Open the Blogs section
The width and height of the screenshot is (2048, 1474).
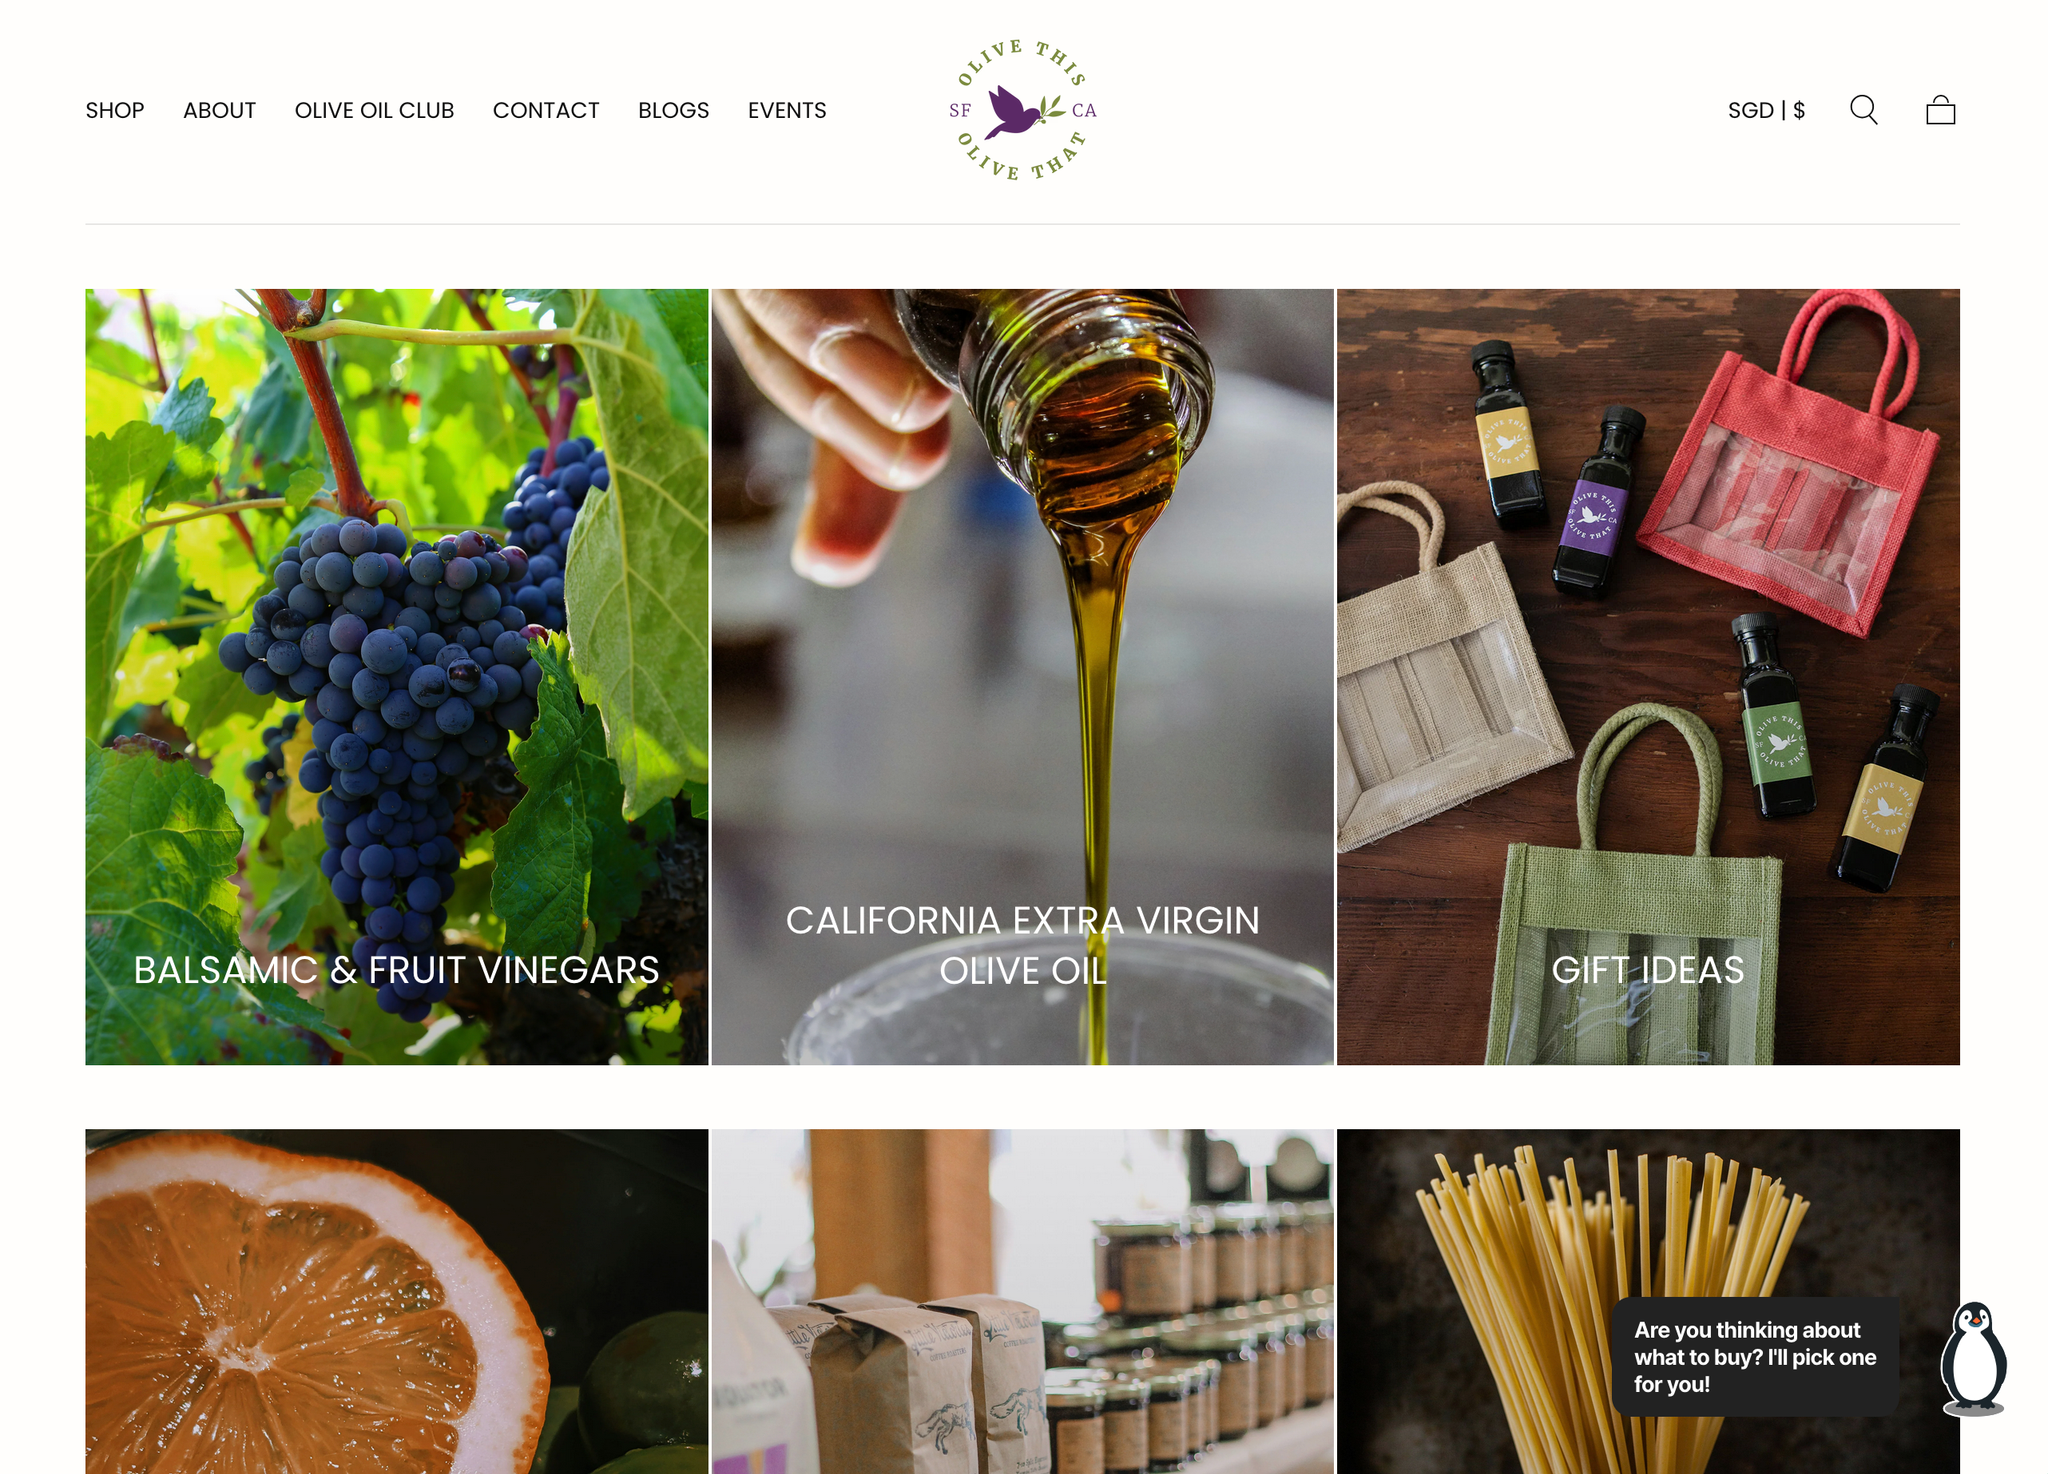point(673,110)
